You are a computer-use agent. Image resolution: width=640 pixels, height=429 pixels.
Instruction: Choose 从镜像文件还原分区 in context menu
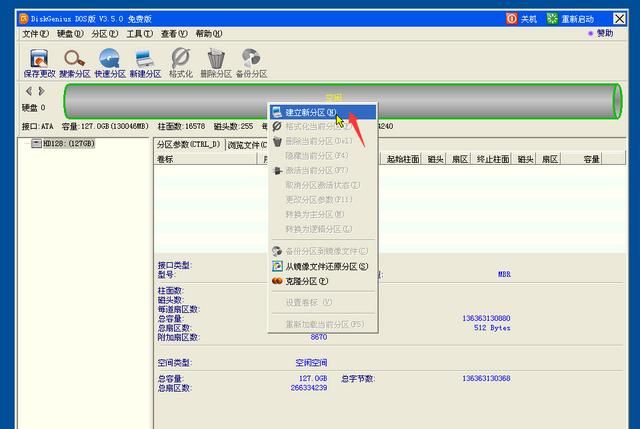tap(322, 267)
